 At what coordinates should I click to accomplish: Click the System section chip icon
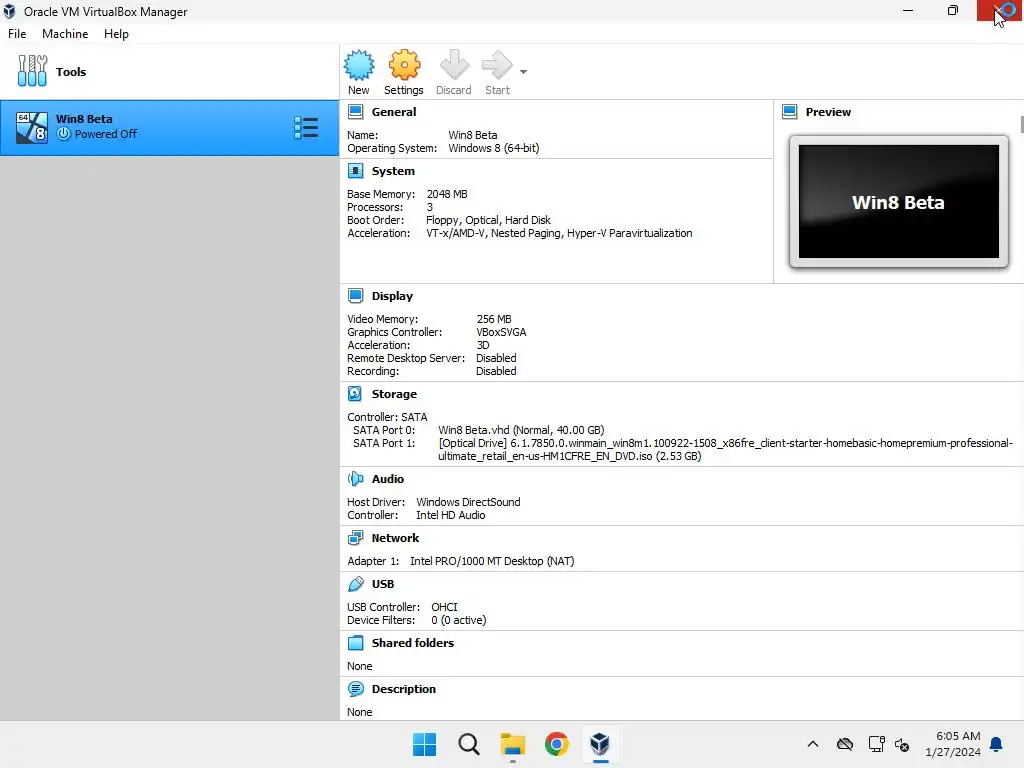click(x=355, y=171)
